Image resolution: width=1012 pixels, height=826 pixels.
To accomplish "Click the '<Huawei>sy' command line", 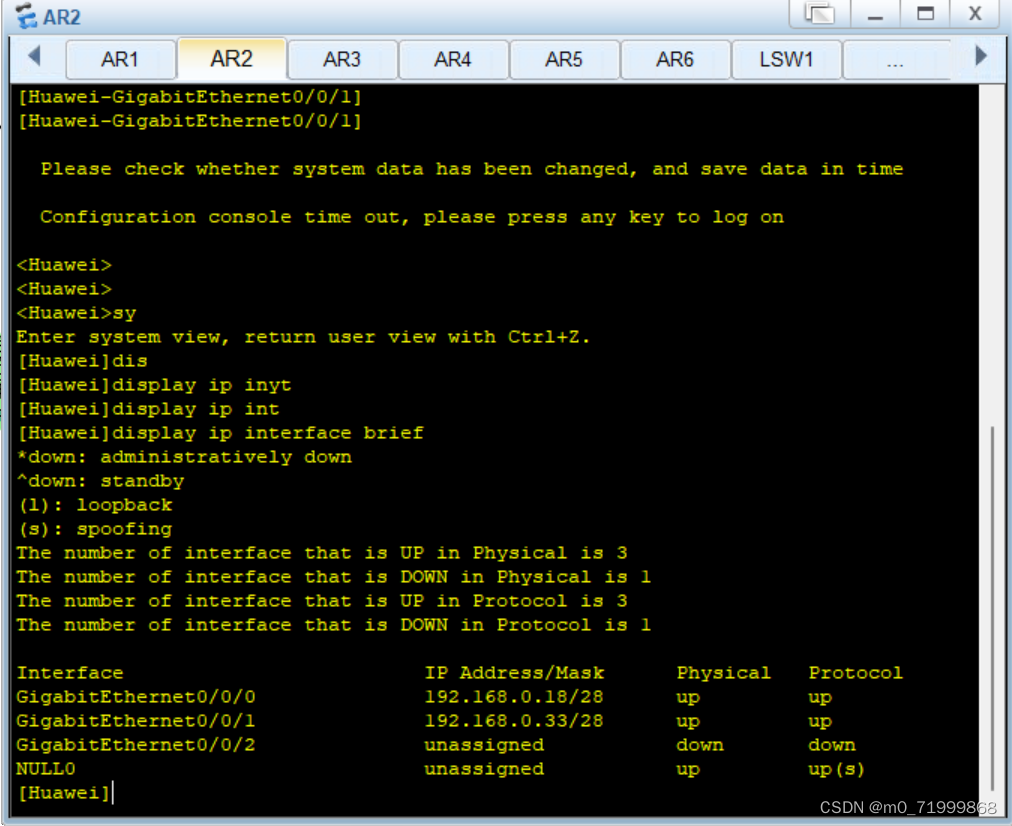I will [76, 313].
